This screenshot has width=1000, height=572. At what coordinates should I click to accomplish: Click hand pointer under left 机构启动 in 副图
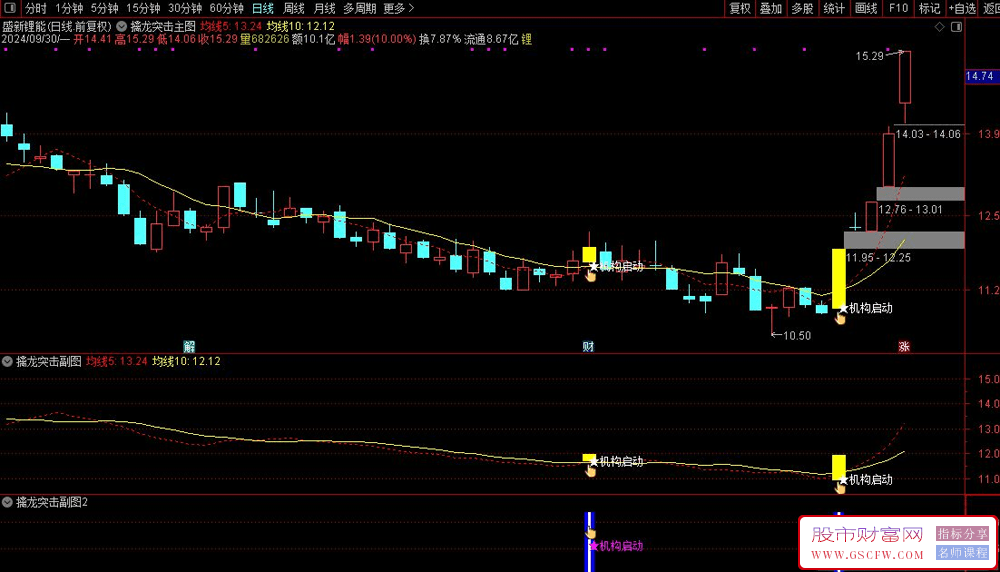click(x=591, y=471)
